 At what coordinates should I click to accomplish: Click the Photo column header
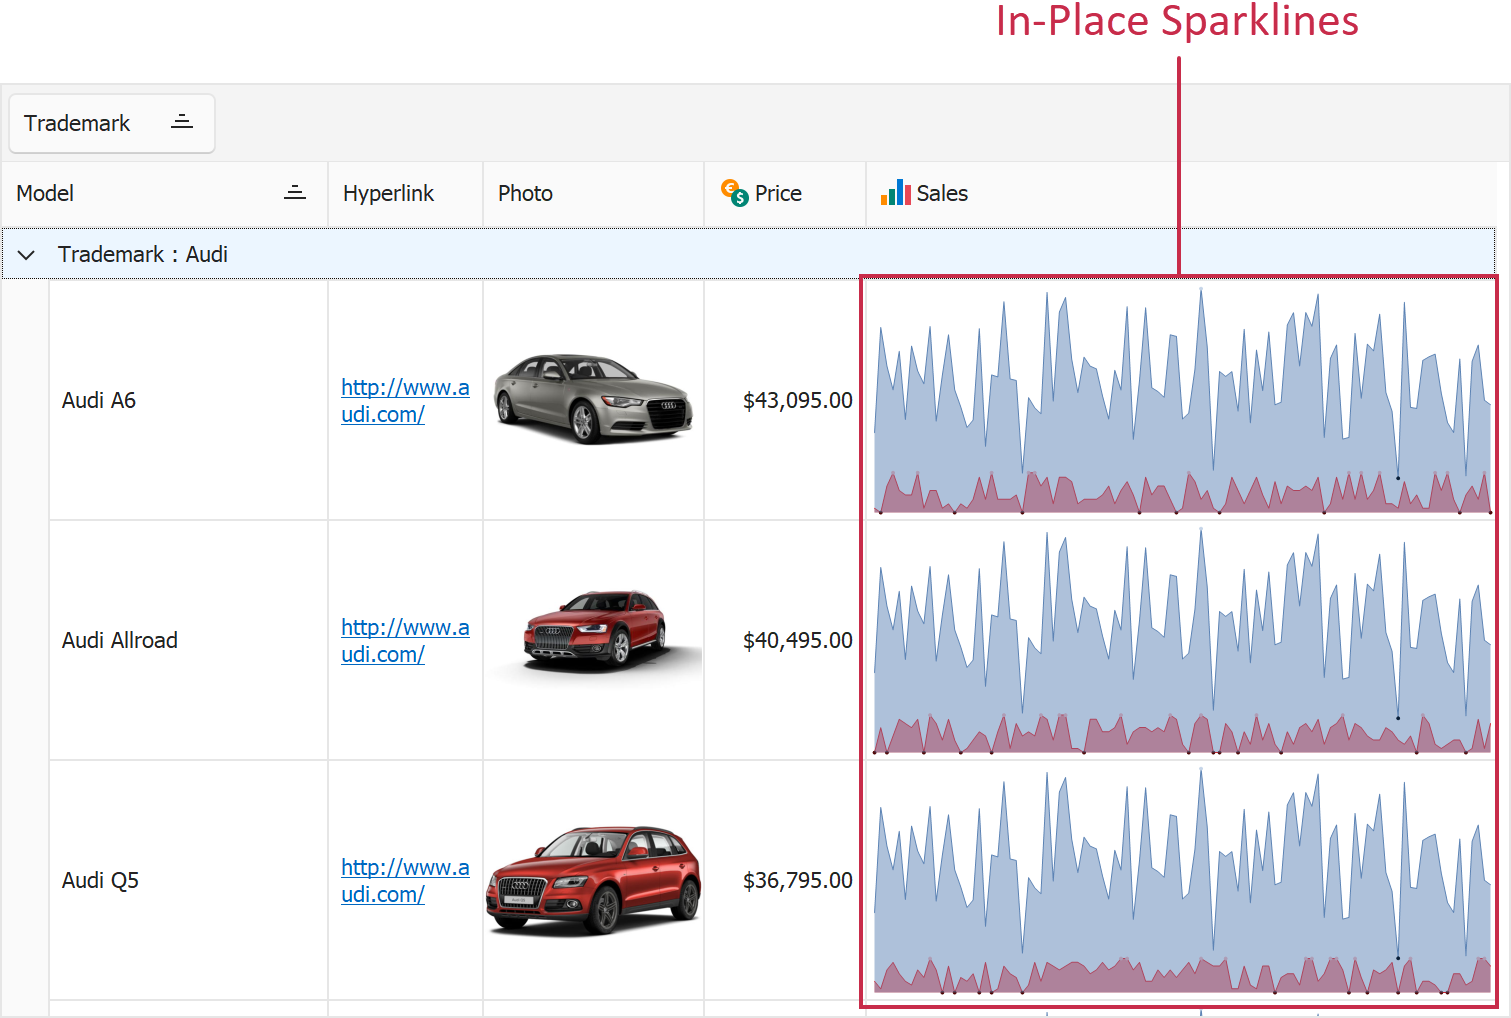coord(526,194)
